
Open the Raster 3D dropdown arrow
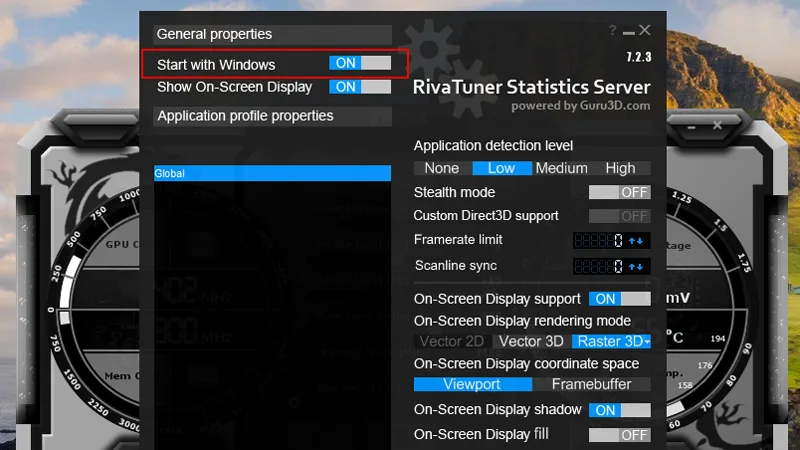click(x=647, y=342)
